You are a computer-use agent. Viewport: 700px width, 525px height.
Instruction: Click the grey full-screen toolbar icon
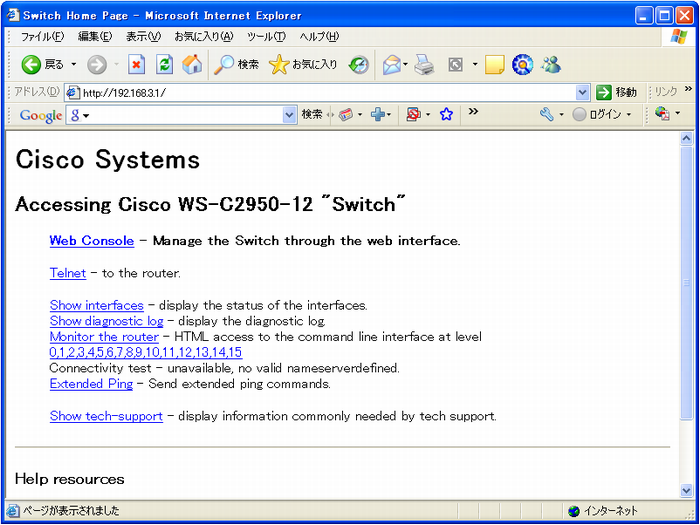(455, 65)
